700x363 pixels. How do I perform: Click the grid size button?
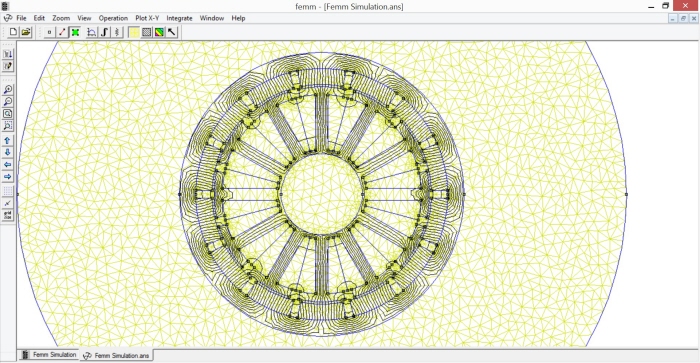point(8,215)
